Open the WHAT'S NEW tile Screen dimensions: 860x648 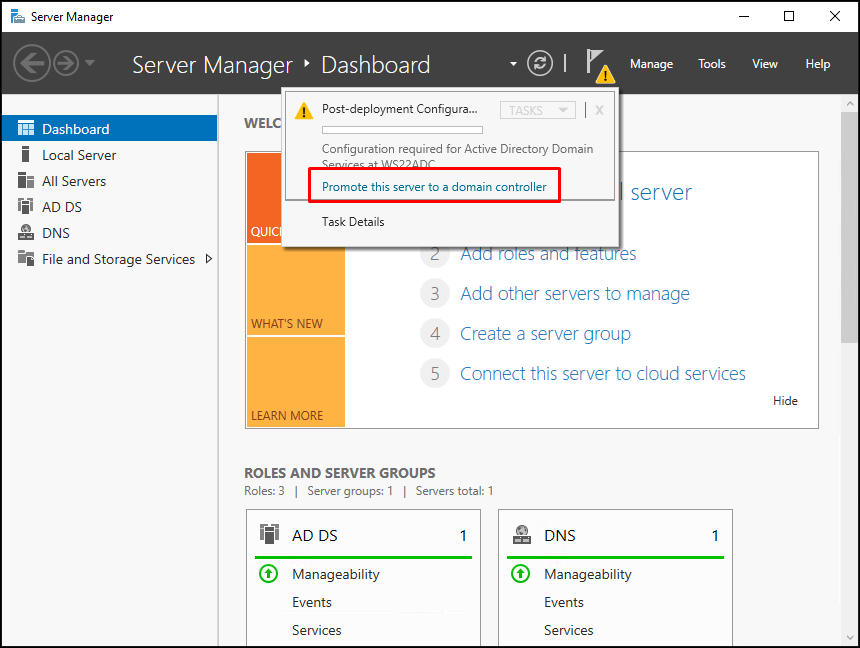296,290
